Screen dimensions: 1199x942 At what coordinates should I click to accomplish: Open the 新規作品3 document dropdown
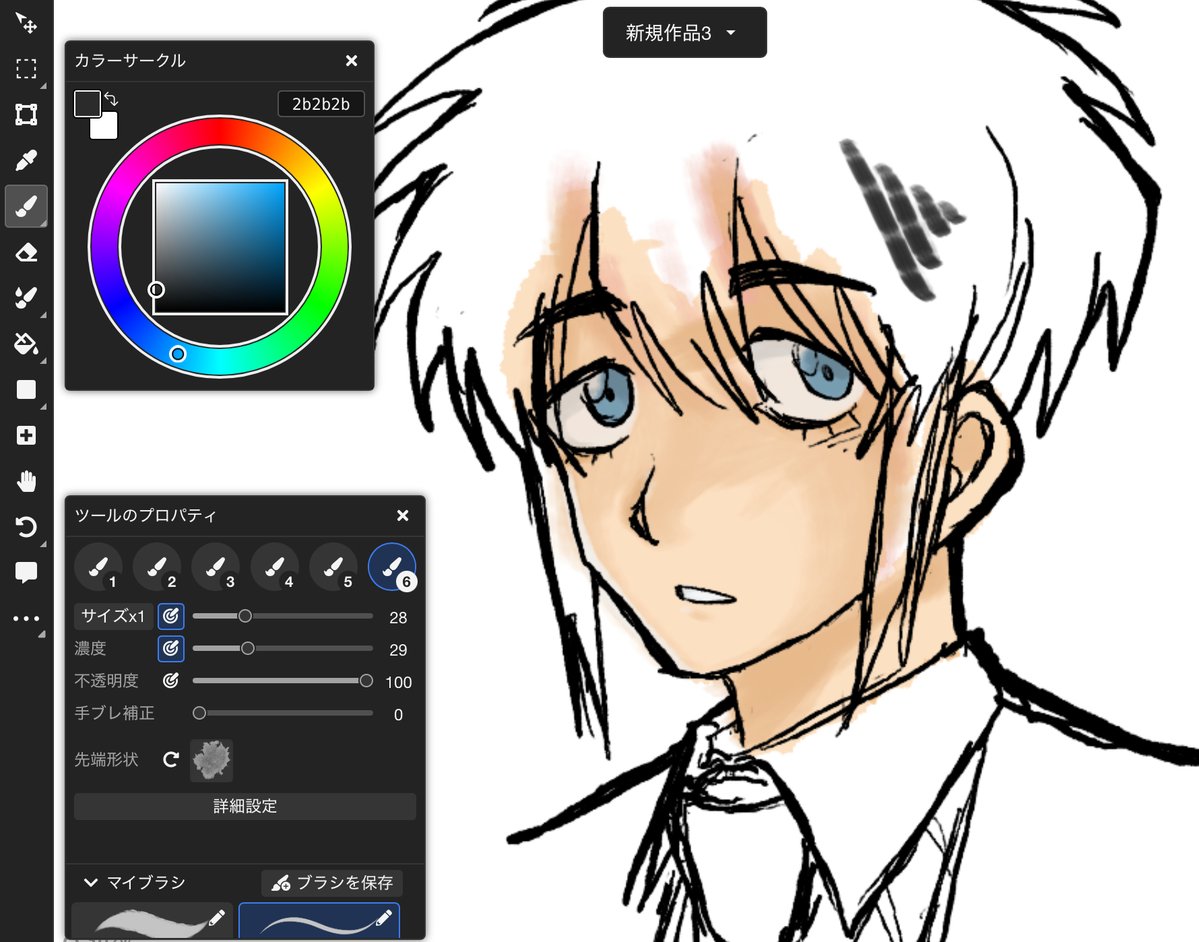click(x=684, y=33)
